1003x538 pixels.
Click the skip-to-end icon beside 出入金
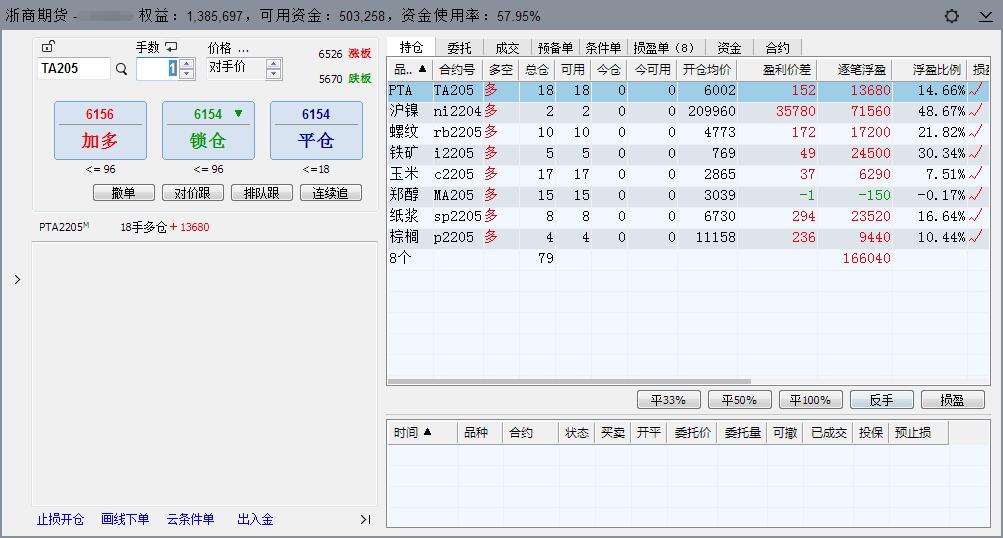pos(365,519)
